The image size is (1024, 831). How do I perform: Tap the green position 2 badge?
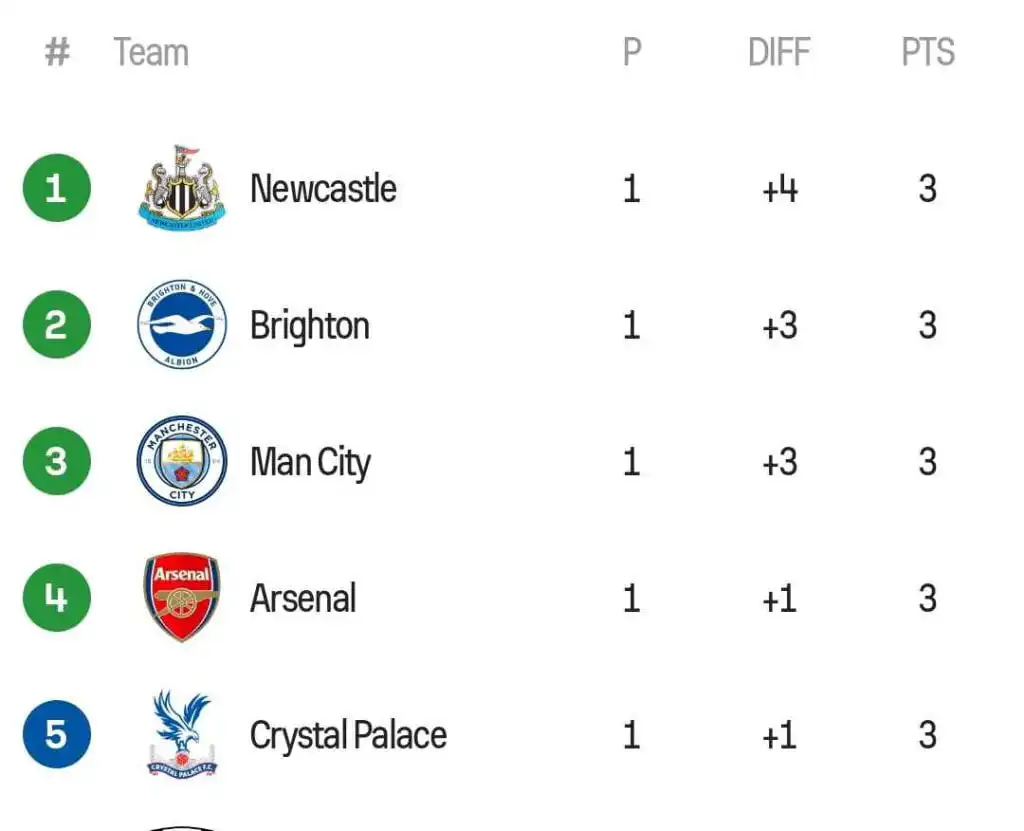56,325
